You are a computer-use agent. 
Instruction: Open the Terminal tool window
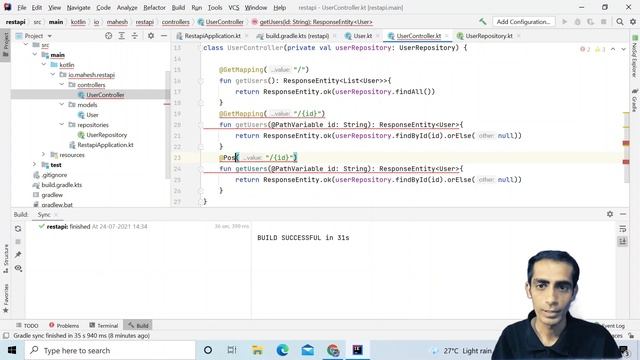coord(104,325)
